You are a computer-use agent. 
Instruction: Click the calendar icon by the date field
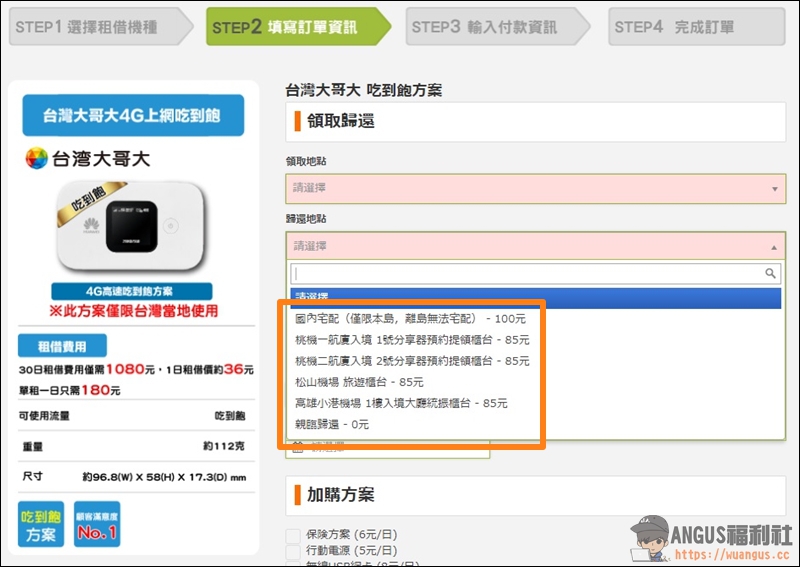297,448
